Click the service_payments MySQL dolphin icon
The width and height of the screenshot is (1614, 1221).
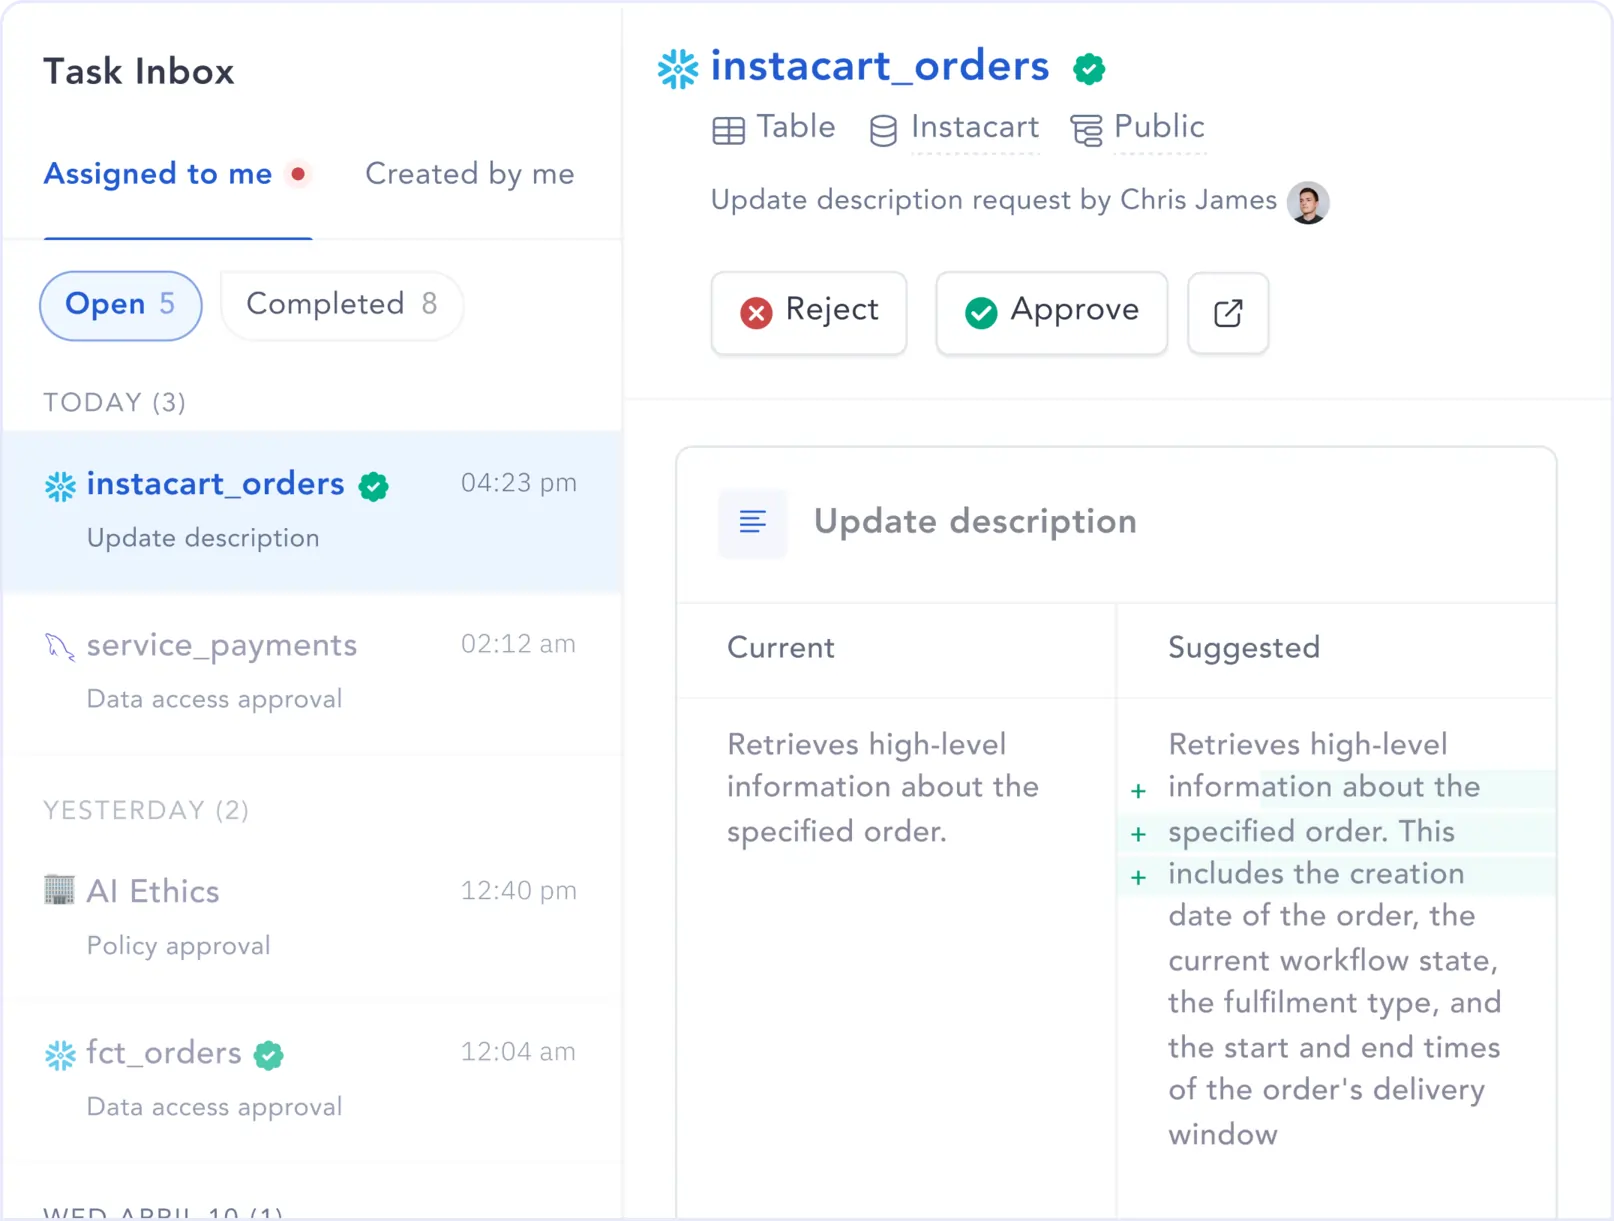pyautogui.click(x=59, y=647)
